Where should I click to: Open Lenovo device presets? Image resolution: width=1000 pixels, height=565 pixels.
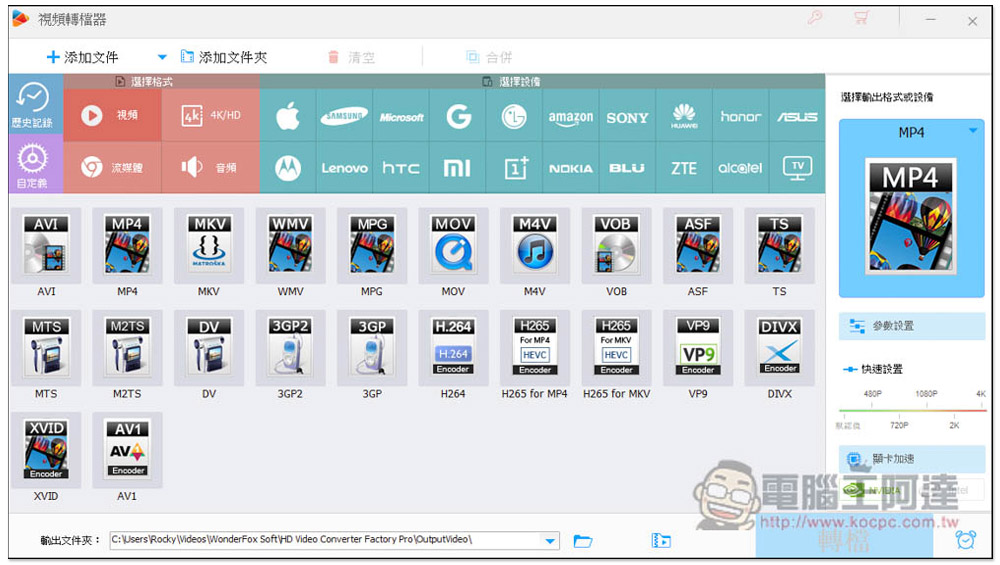pos(344,168)
